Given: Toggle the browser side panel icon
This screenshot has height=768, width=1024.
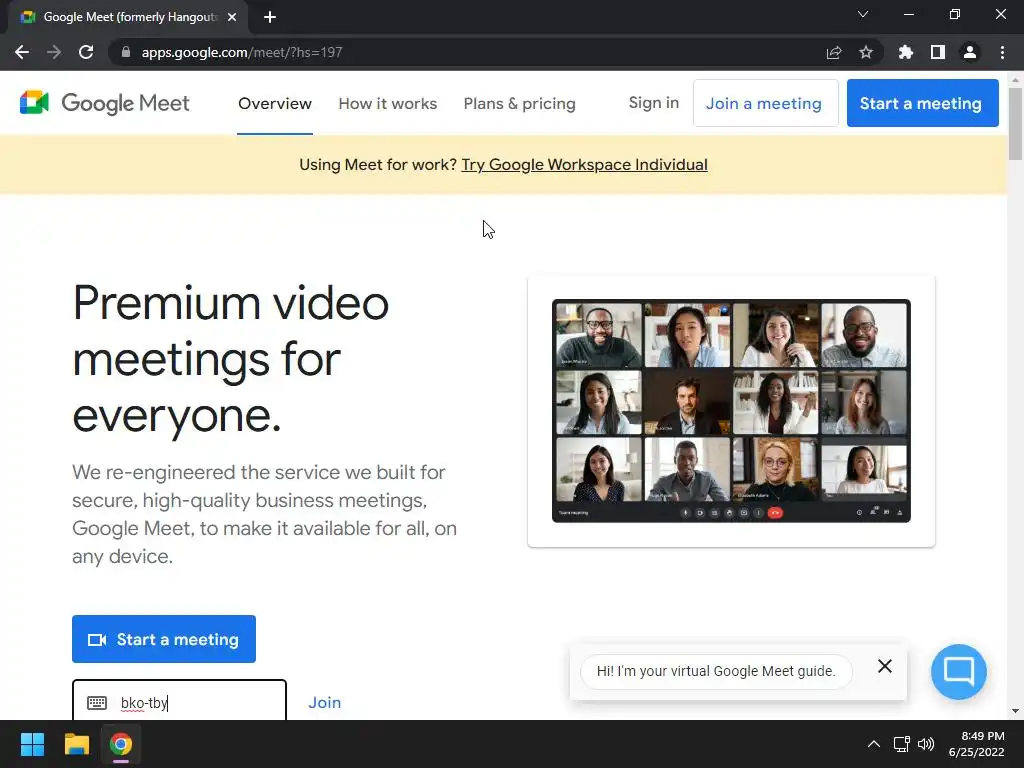Looking at the screenshot, I should pyautogui.click(x=938, y=52).
